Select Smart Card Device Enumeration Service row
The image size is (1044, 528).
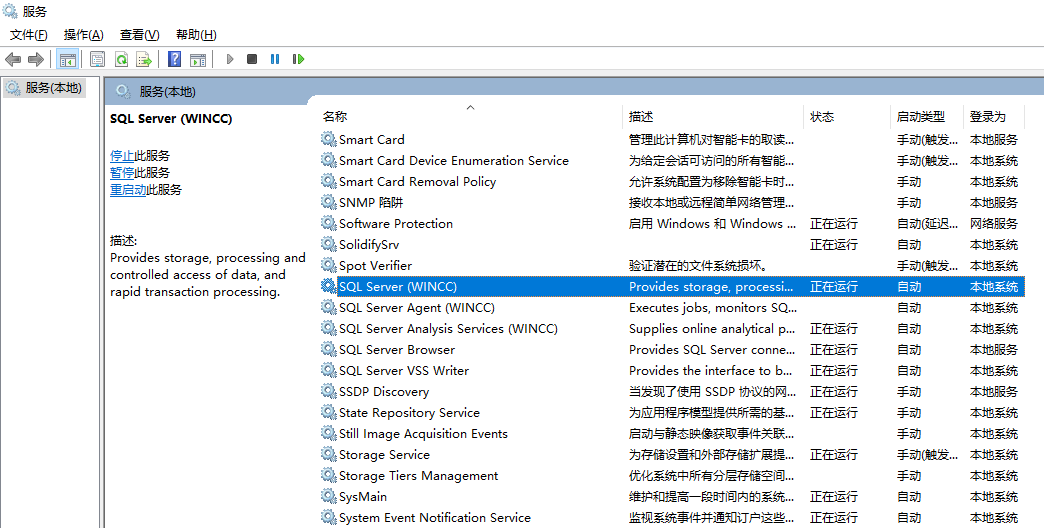[672, 160]
